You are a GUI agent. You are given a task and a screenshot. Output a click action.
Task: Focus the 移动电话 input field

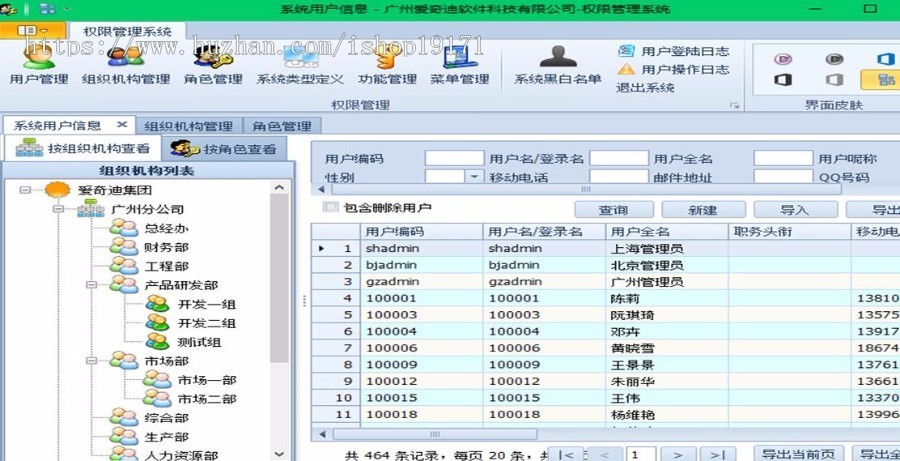pyautogui.click(x=619, y=177)
